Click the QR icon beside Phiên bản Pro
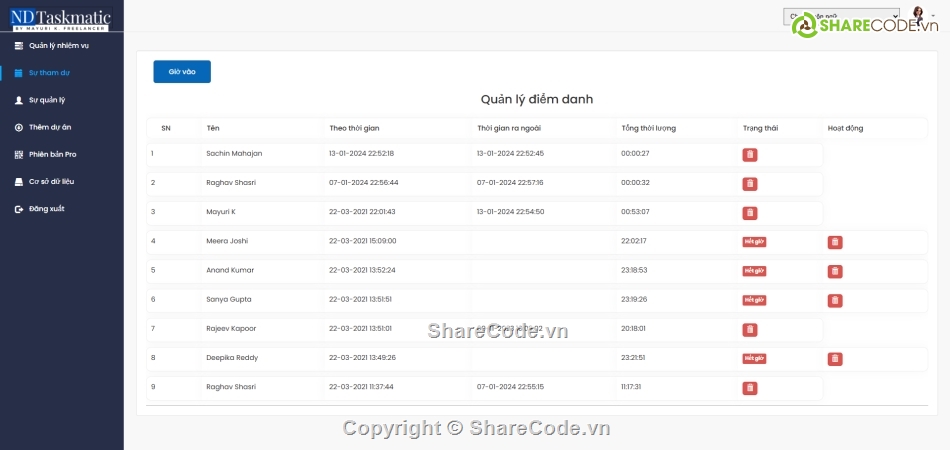950x450 pixels. tap(18, 154)
